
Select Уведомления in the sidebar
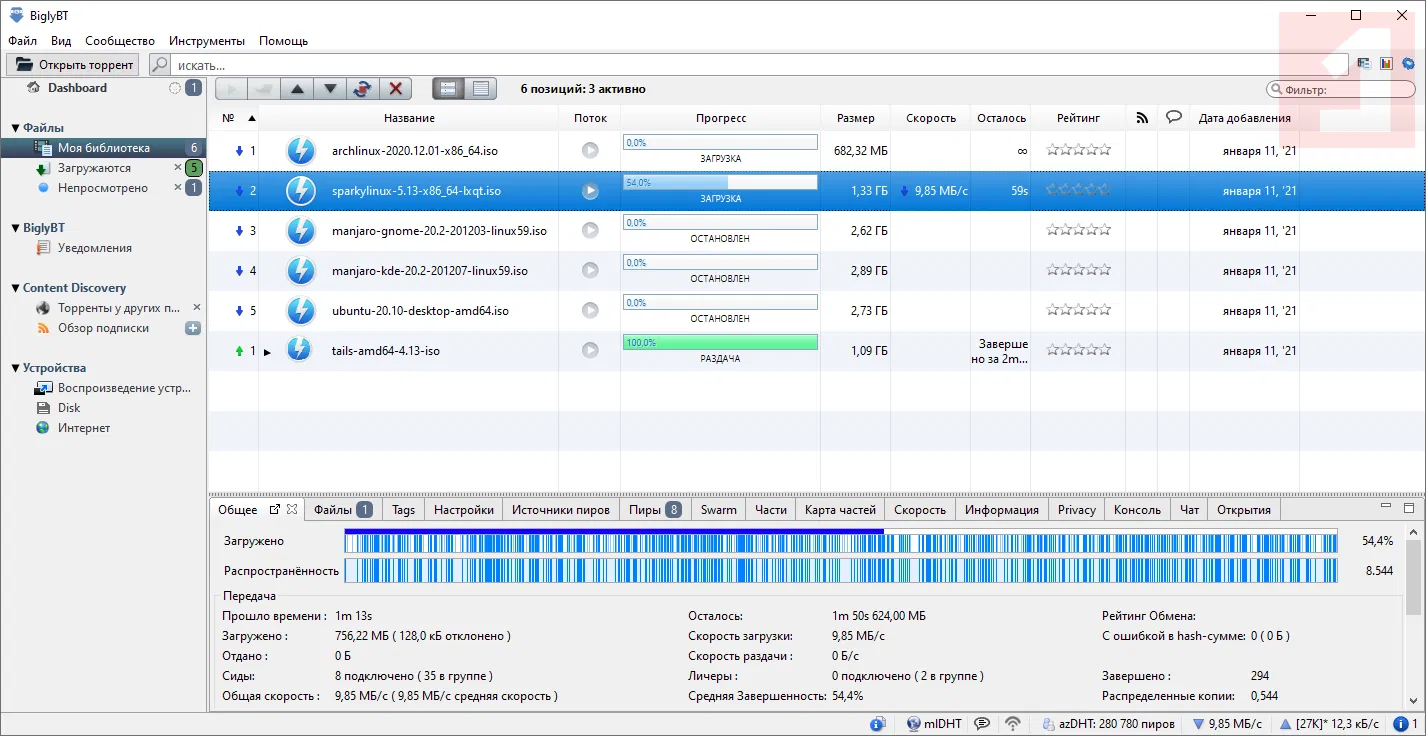pos(94,248)
